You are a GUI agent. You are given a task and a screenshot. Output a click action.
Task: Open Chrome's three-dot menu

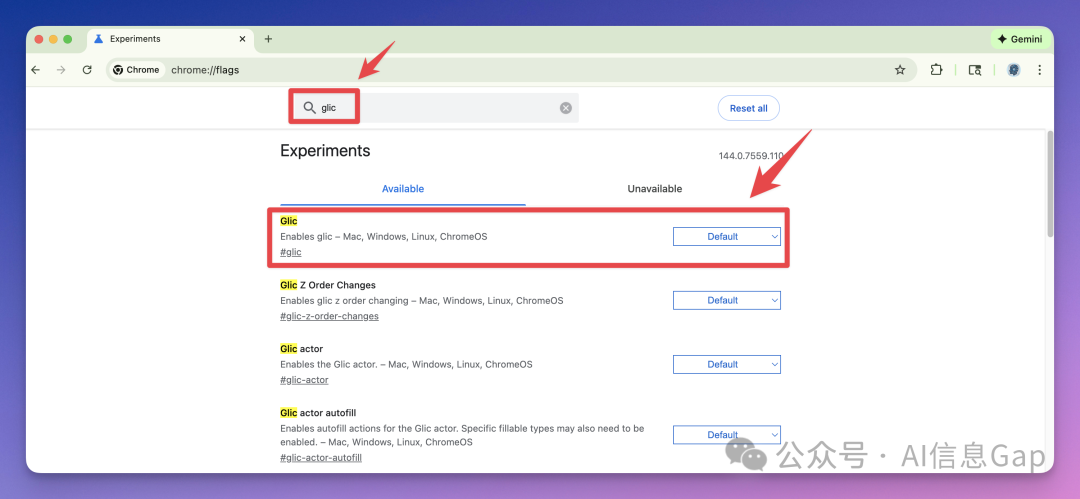(x=1039, y=70)
